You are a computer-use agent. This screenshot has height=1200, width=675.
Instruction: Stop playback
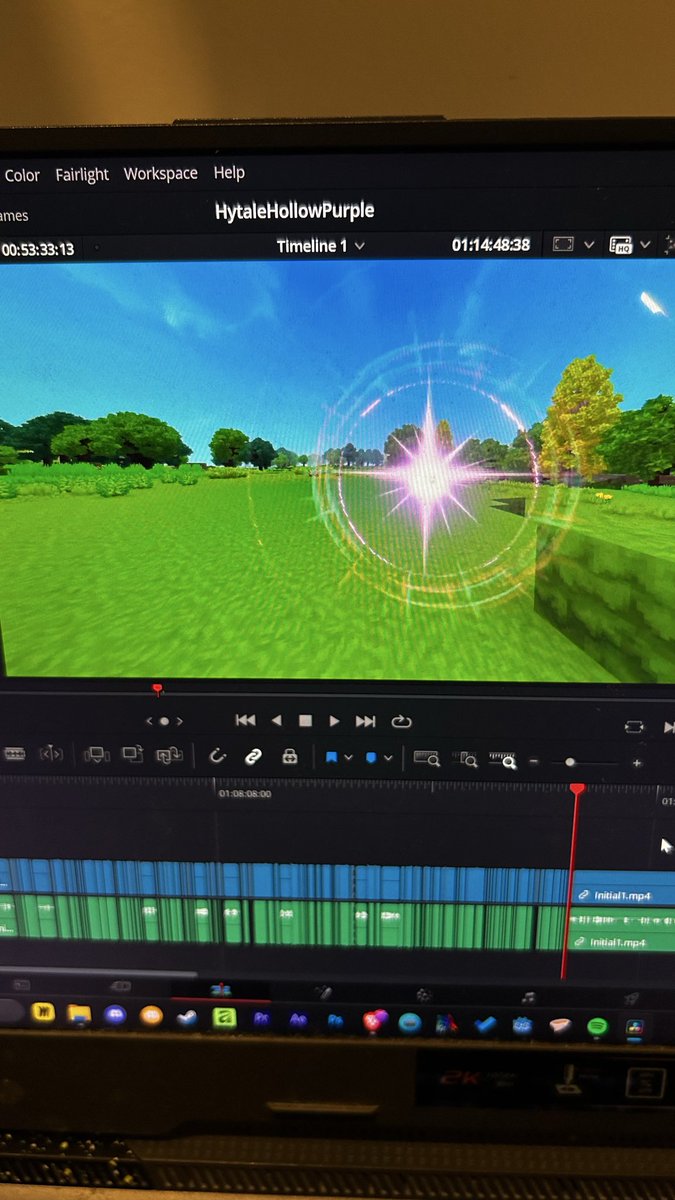point(306,720)
